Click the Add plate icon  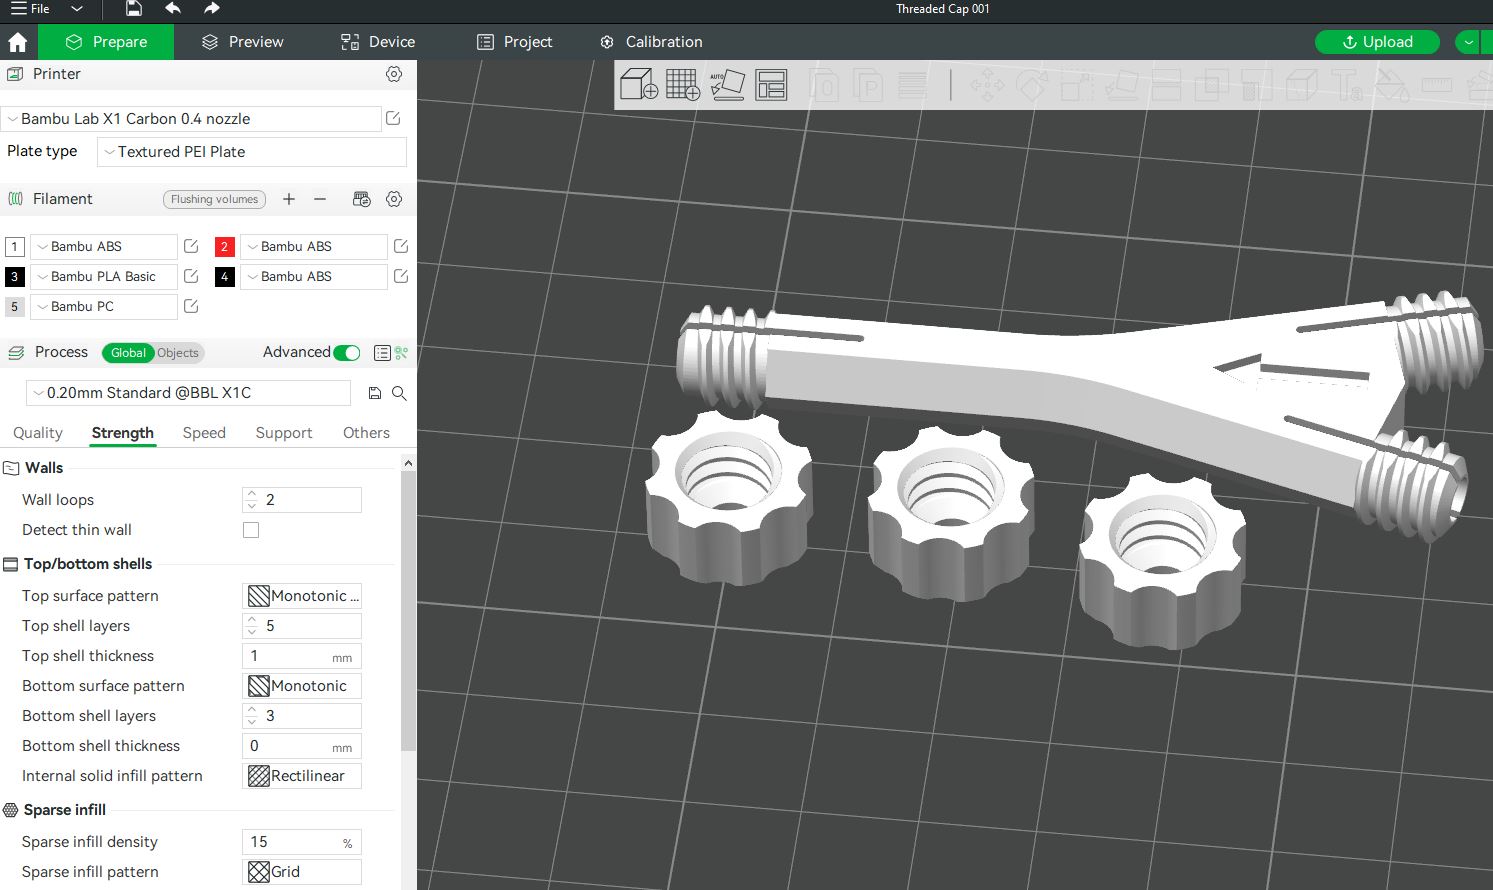click(683, 84)
